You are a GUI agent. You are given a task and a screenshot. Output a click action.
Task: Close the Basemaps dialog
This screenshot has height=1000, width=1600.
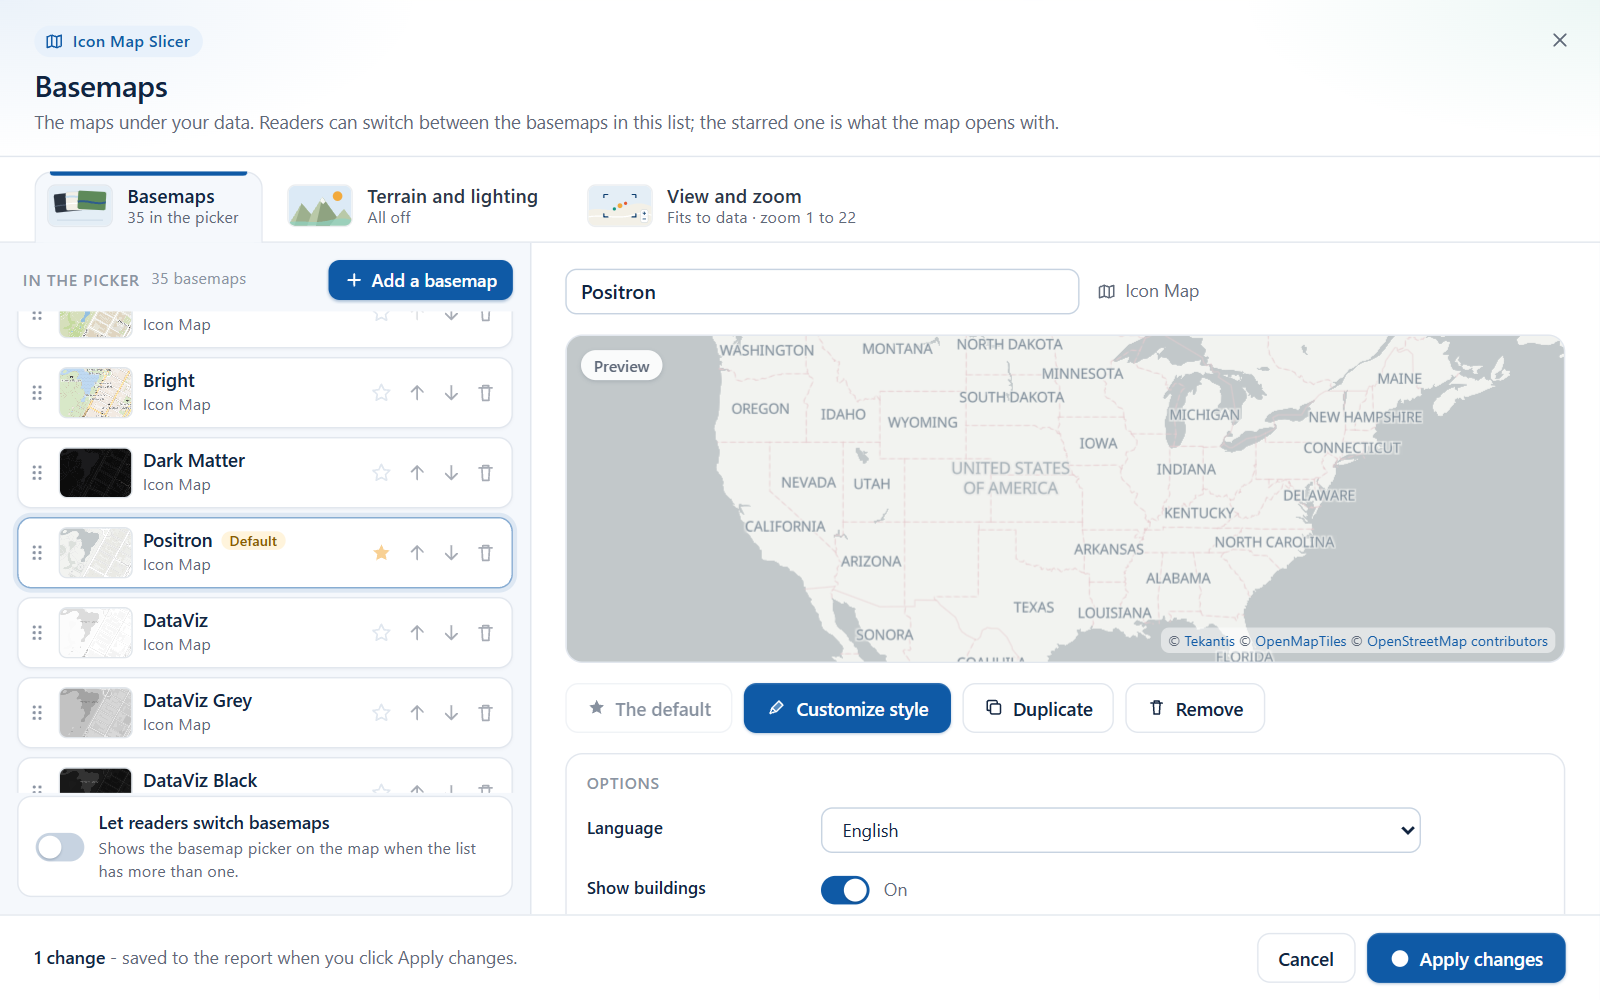(x=1559, y=40)
